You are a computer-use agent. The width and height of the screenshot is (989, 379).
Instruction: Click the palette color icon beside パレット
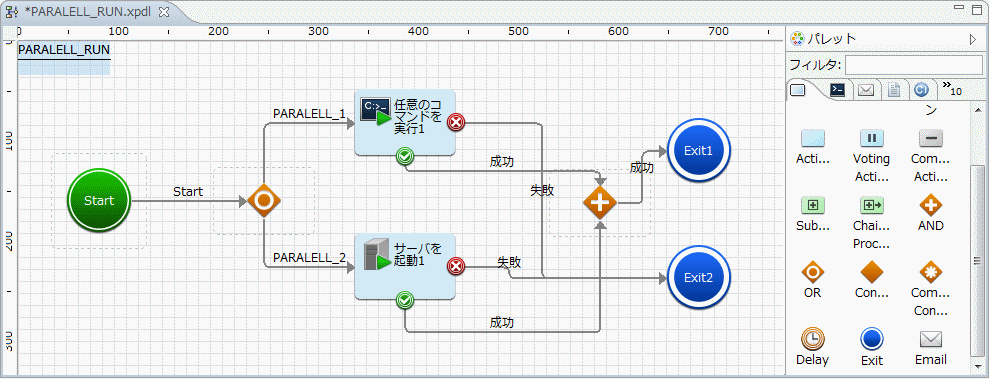click(x=797, y=39)
